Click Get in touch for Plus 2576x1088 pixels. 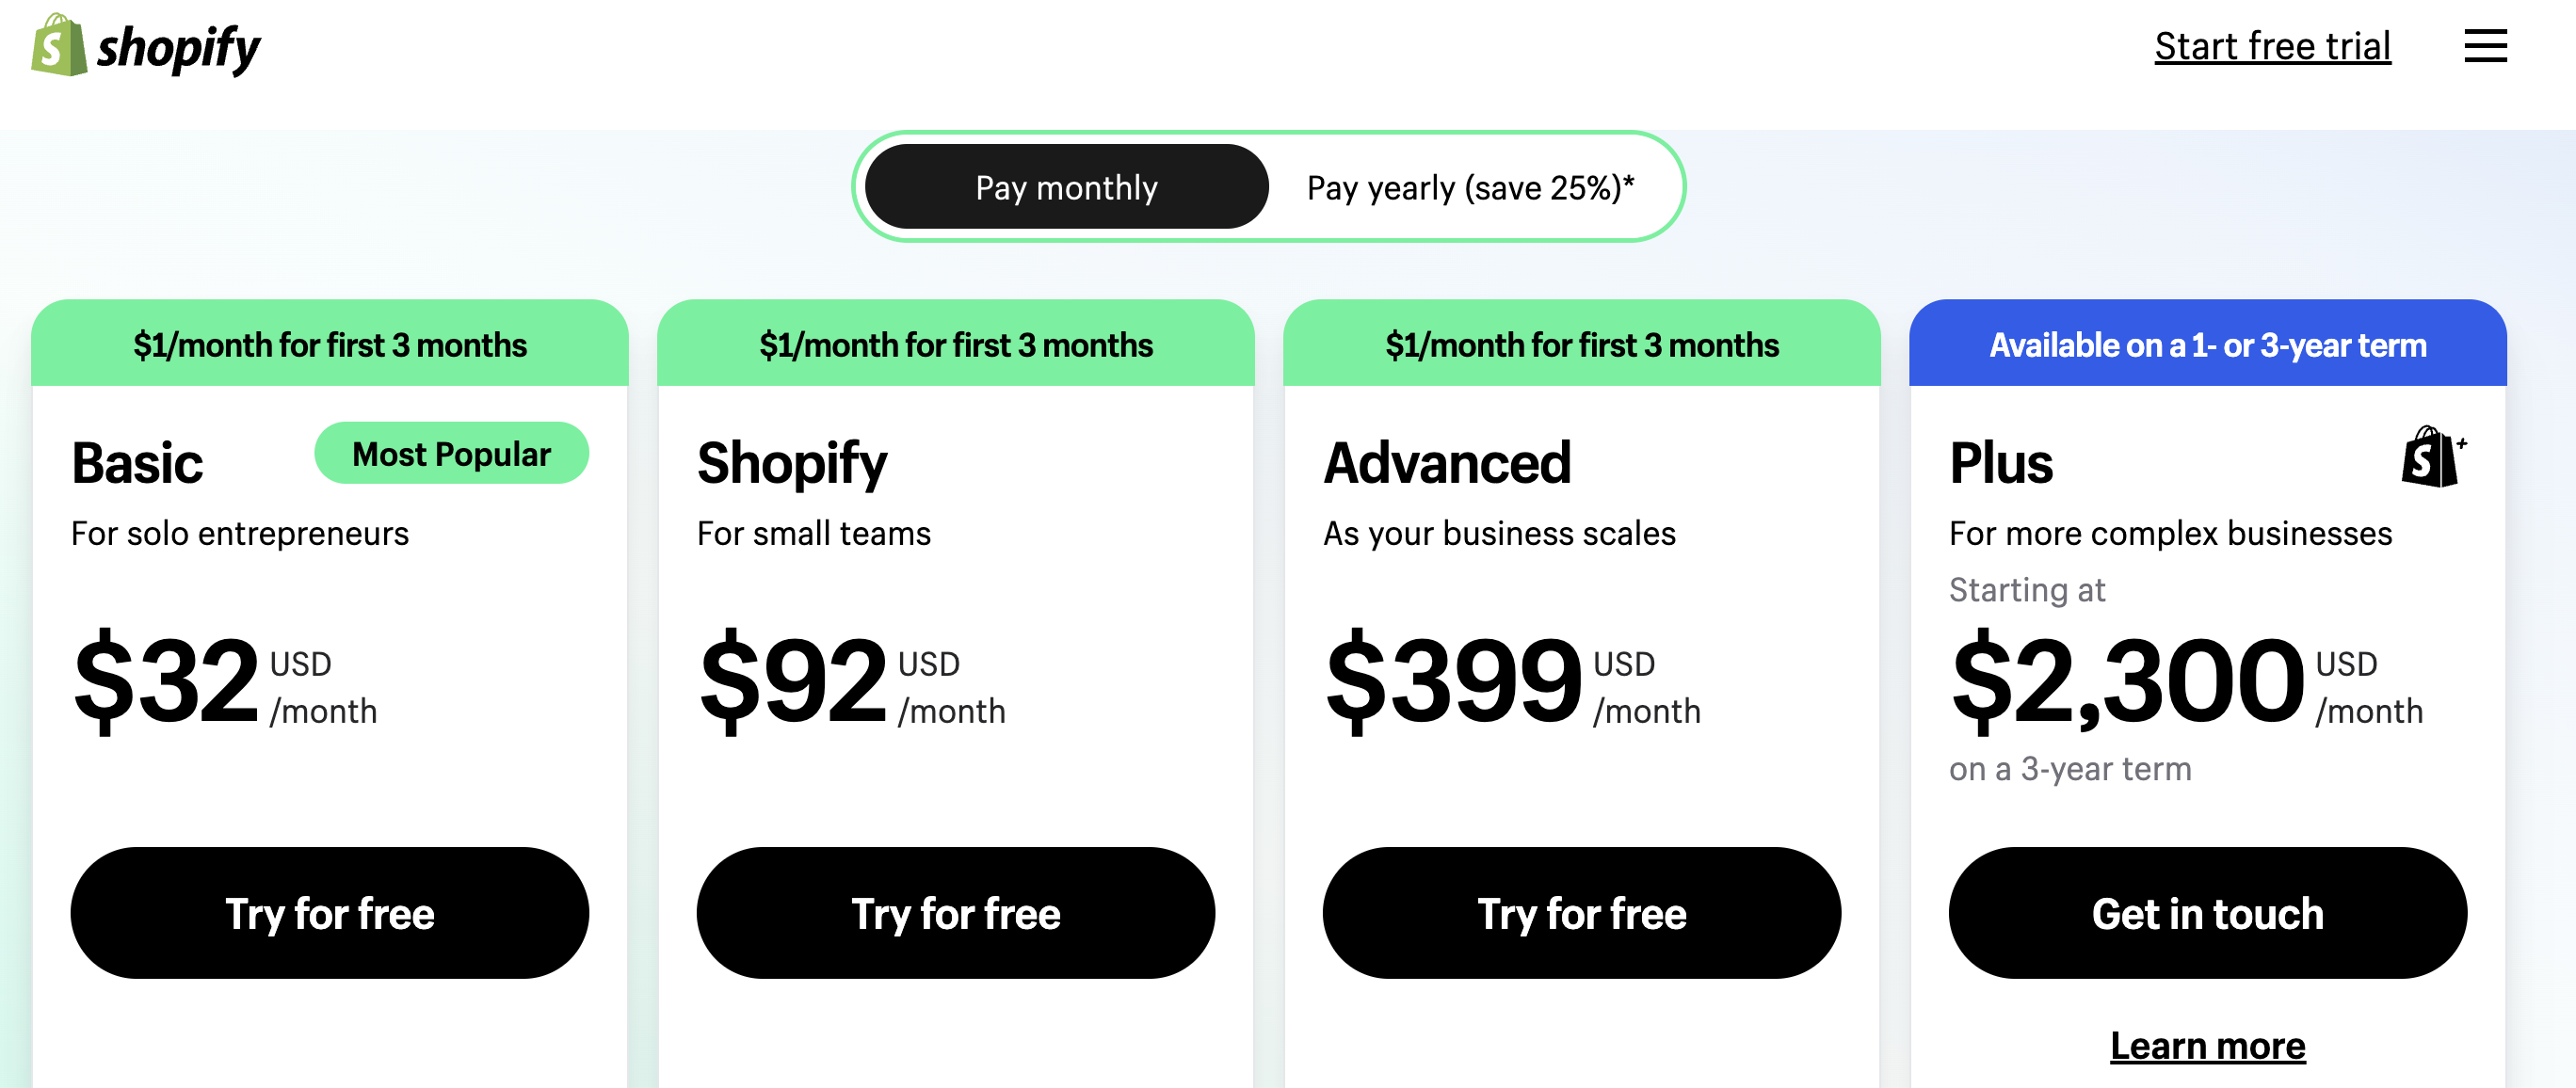tap(2208, 913)
